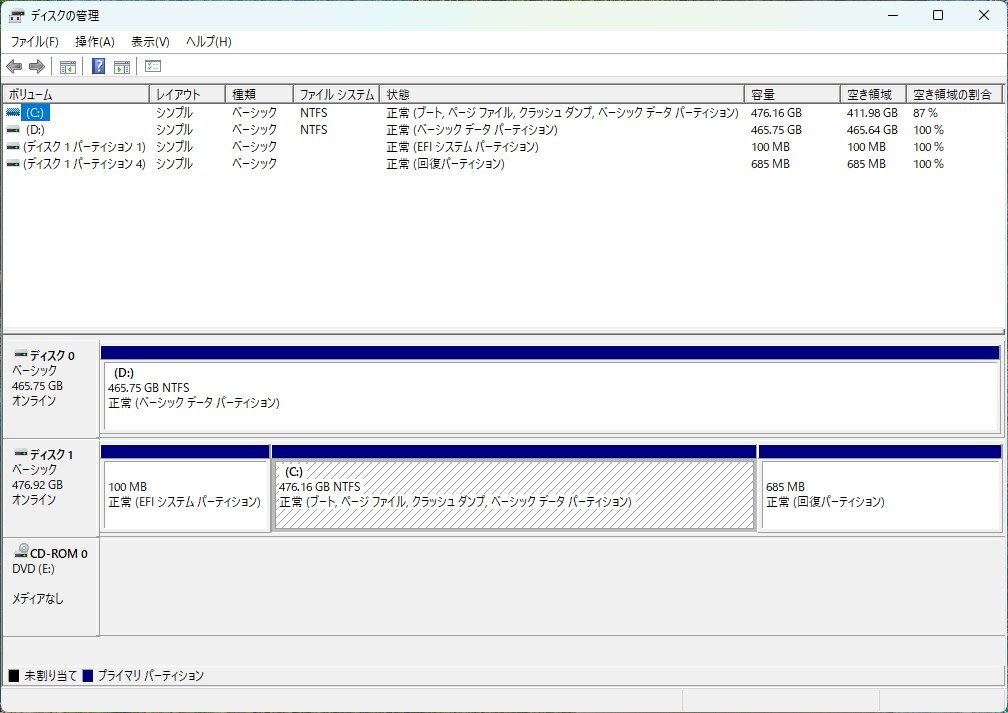Click the ディスクの管理 app icon in title bar

click(17, 16)
